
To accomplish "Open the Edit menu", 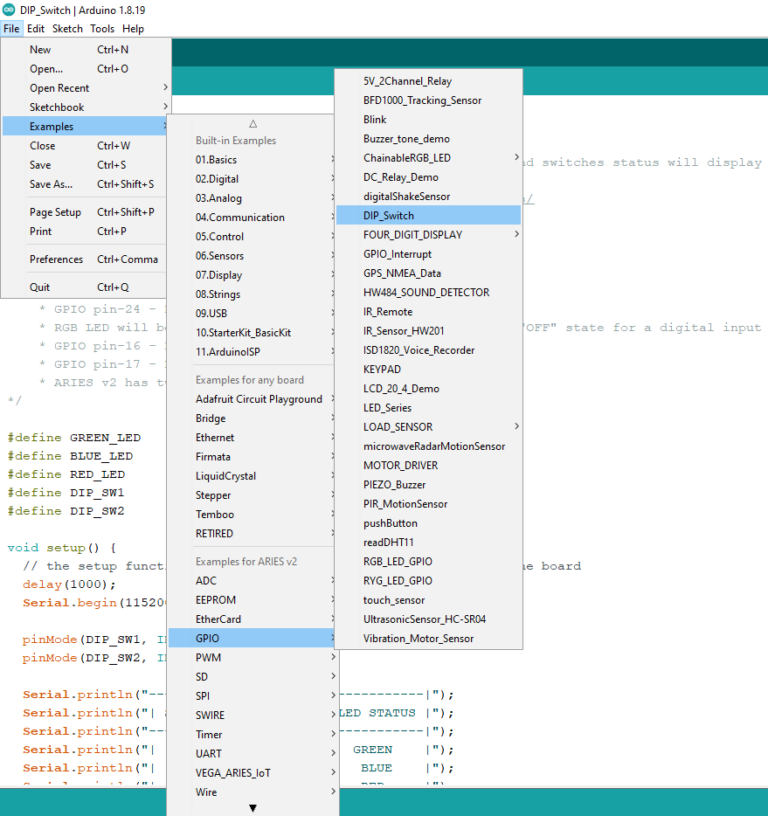I will click(x=35, y=29).
